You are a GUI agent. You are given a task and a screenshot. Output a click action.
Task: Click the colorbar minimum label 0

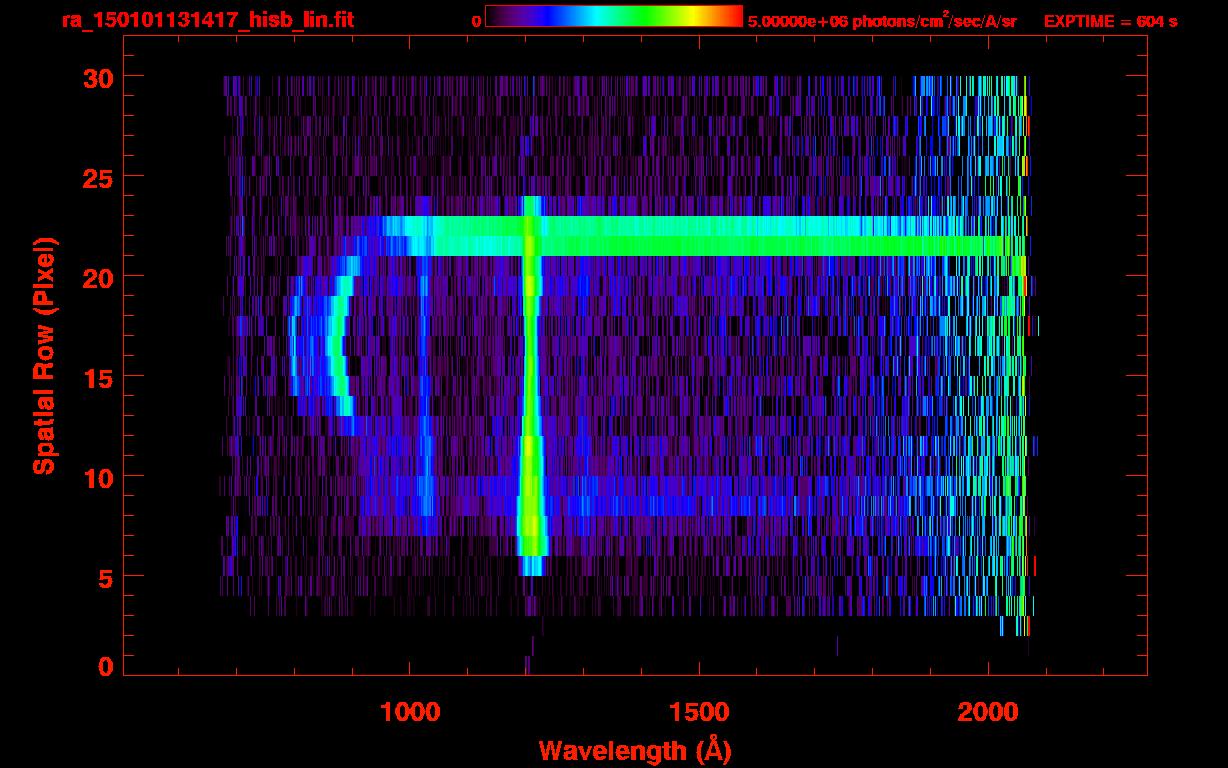[478, 22]
